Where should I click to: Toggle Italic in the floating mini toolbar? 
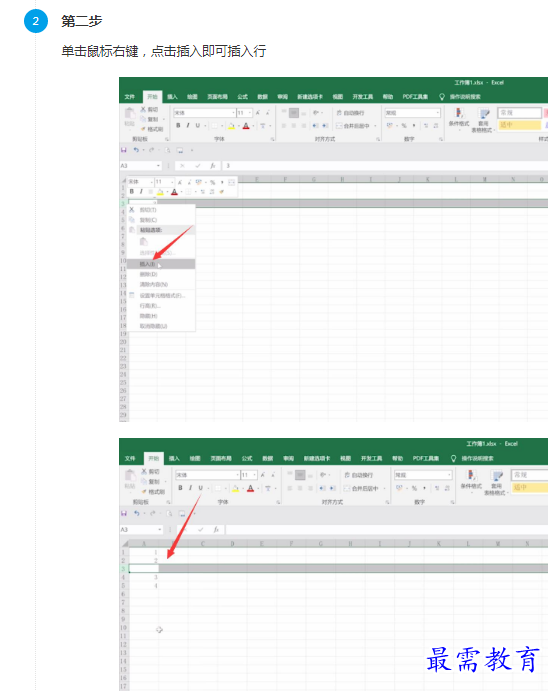click(x=141, y=192)
